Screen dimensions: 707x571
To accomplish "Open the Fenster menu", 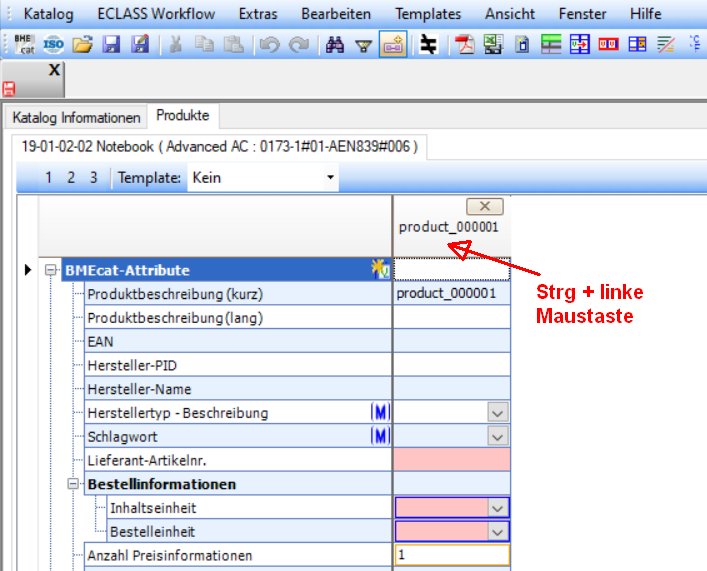I will [x=582, y=14].
